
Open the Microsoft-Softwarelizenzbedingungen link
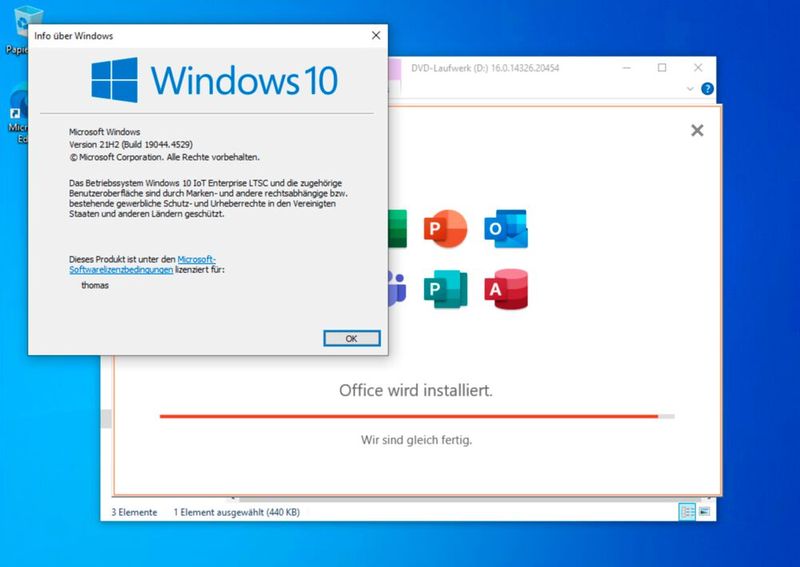(142, 264)
